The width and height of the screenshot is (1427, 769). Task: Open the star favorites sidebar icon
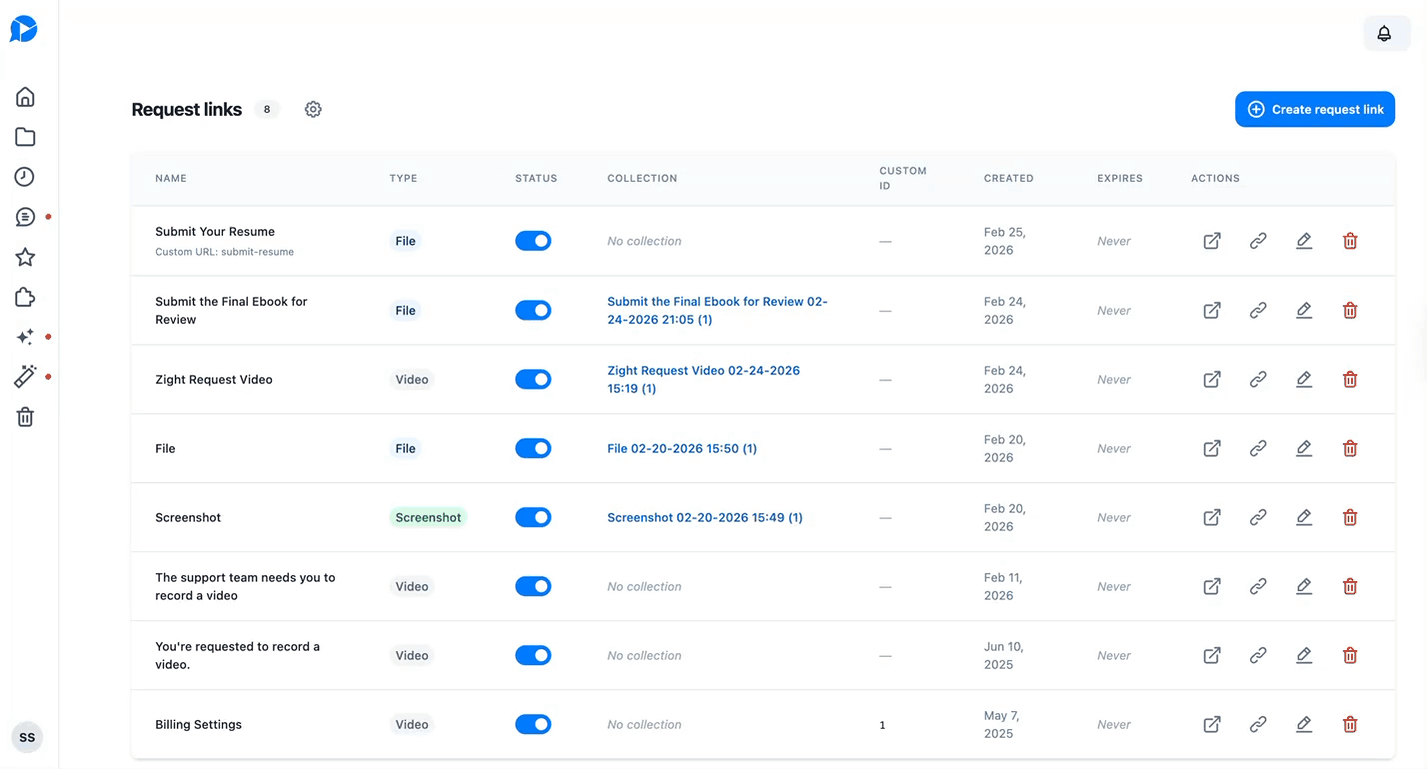pyautogui.click(x=25, y=257)
